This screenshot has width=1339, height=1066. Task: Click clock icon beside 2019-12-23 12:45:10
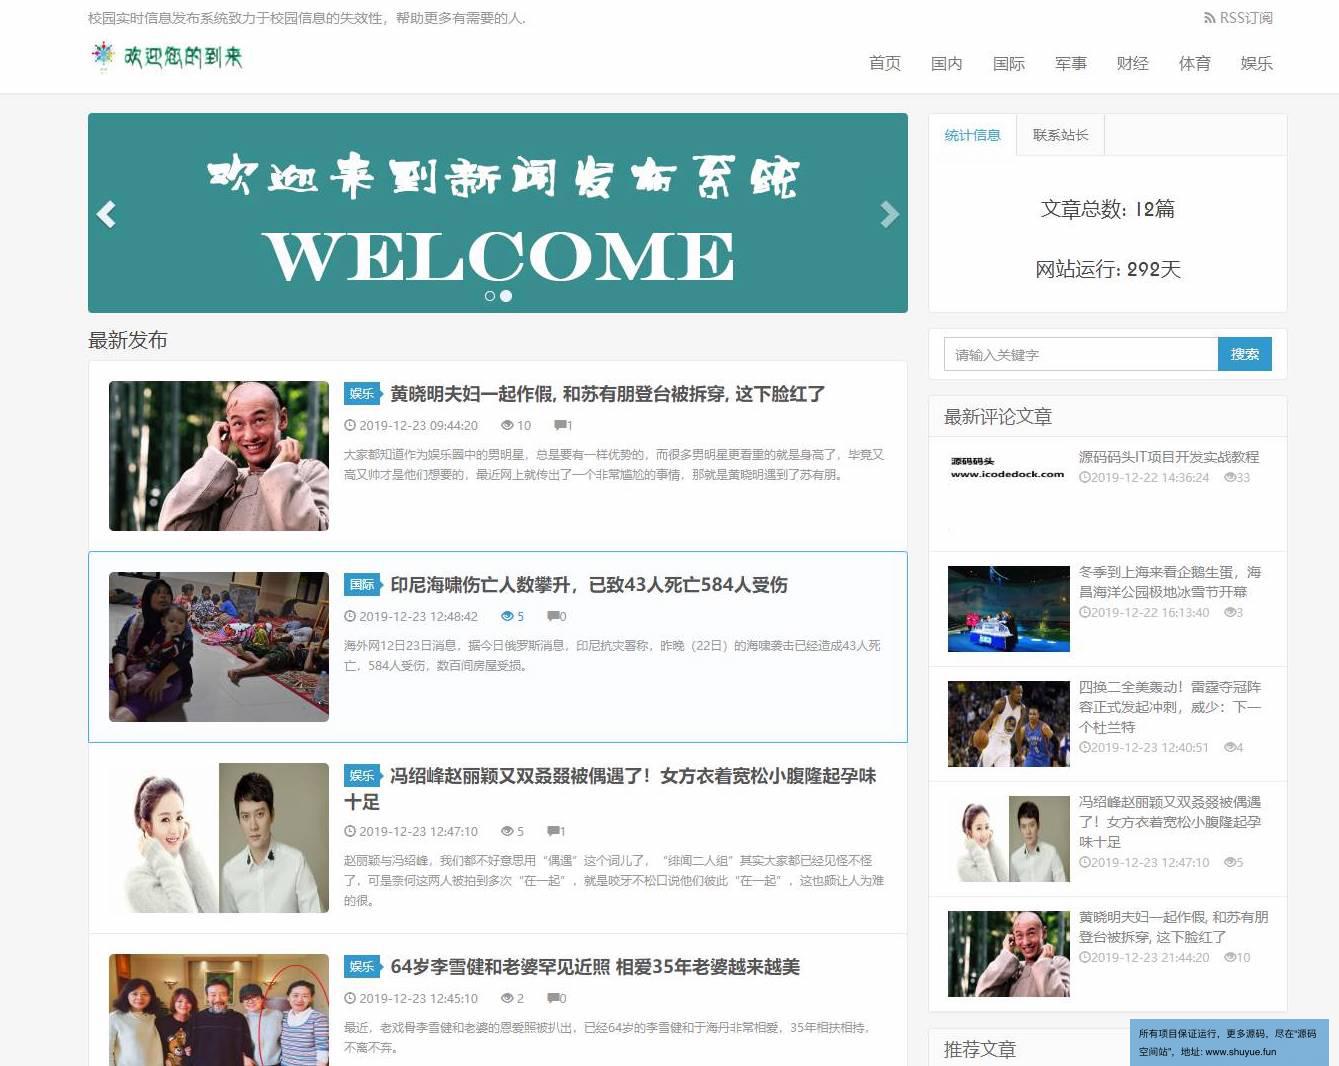click(x=350, y=998)
